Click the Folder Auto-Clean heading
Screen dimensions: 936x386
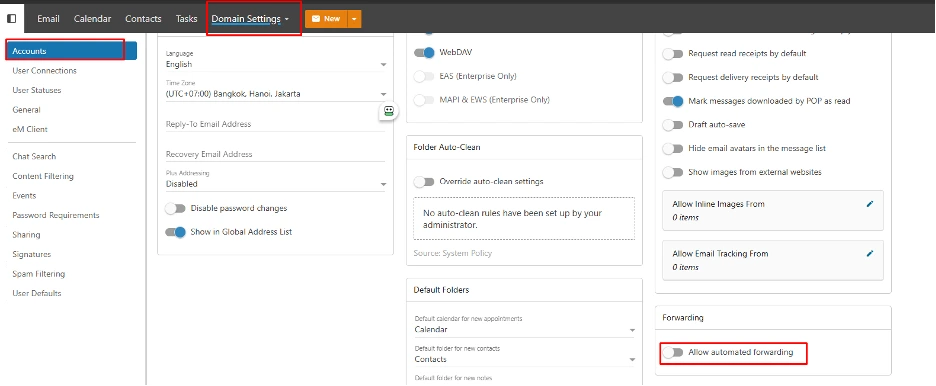447,147
